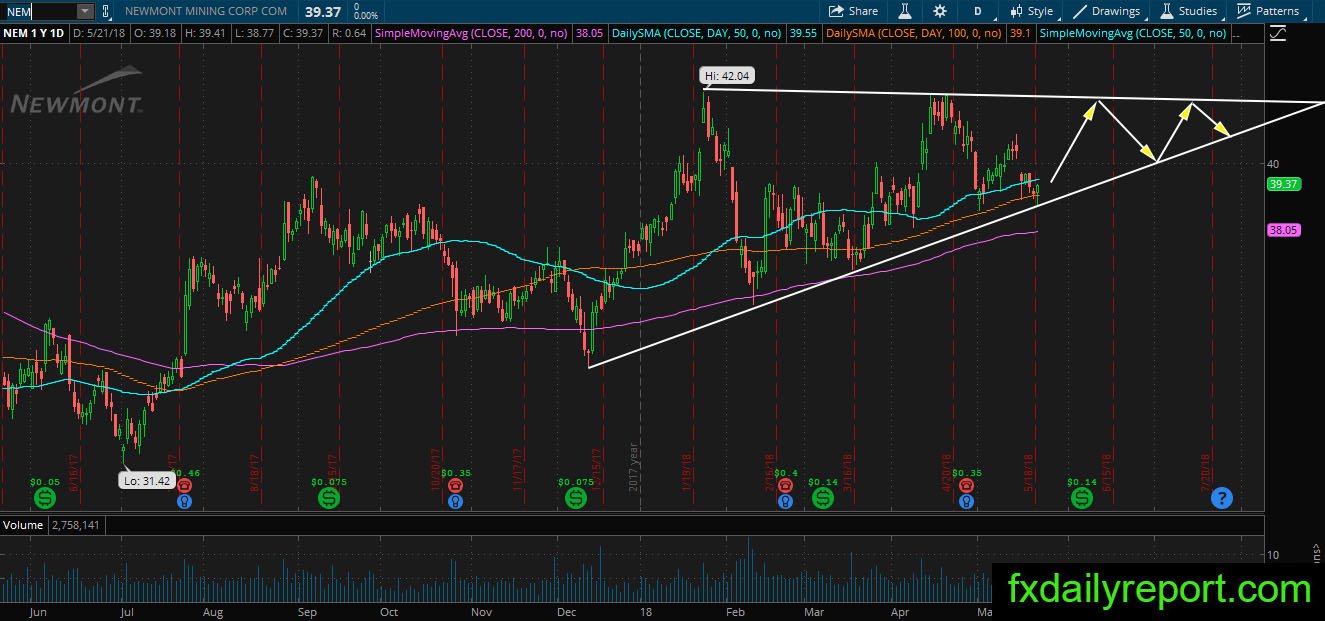Click the blue question mark event icon
This screenshot has width=1325, height=621.
coord(1221,497)
